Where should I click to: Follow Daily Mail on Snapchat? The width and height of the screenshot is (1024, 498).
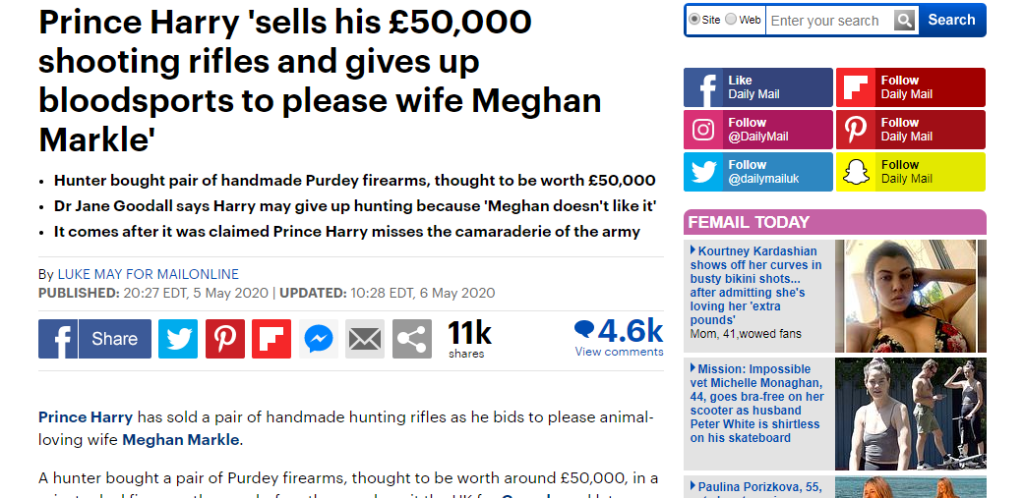tap(910, 172)
